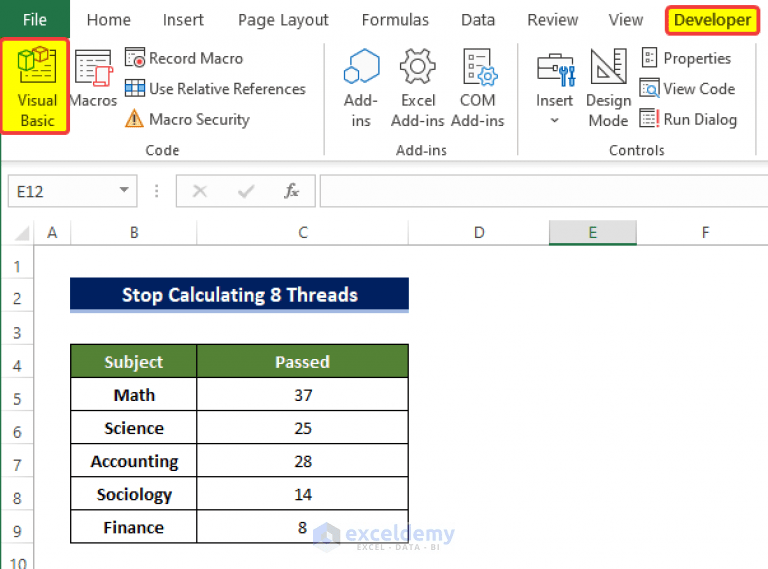Expand the Name Box dropdown arrow
This screenshot has width=768, height=569.
(x=124, y=190)
